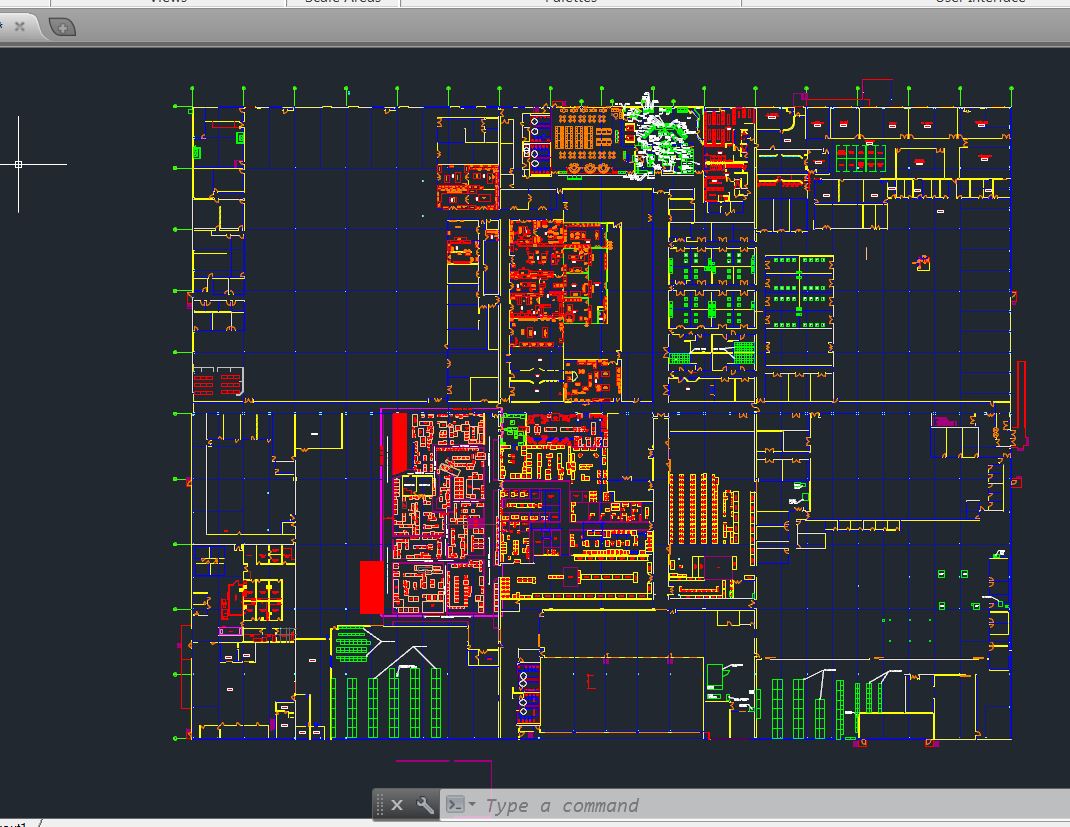Open the recent commands dropdown arrow
1070x827 pixels.
[472, 804]
